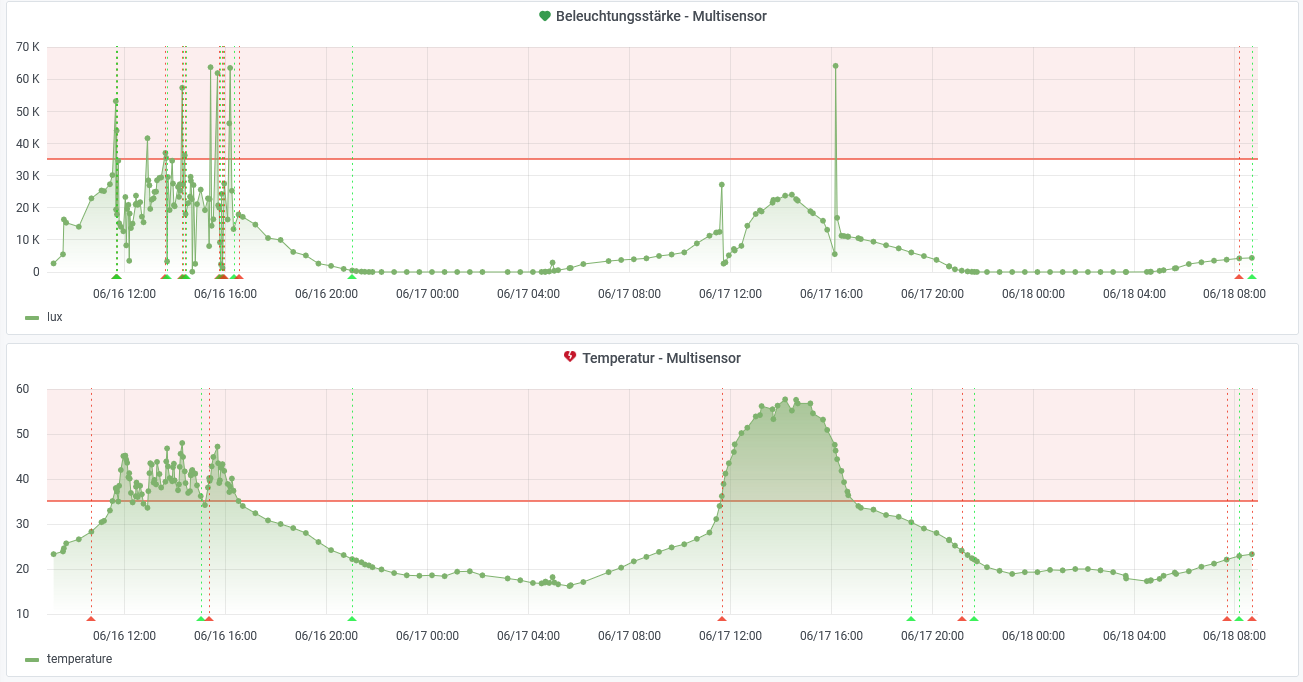
Task: Click the 06/16 12:00 x-axis label in lux panel
Action: click(125, 294)
